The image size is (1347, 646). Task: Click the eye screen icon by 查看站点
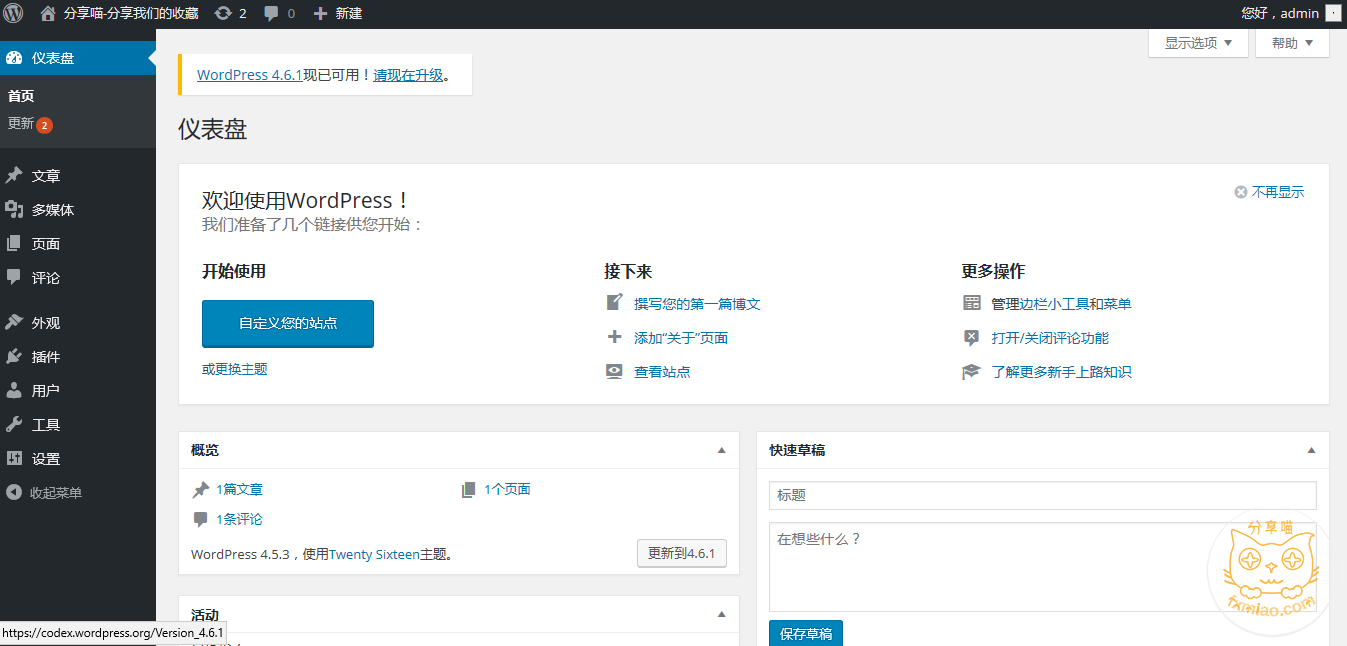click(615, 371)
